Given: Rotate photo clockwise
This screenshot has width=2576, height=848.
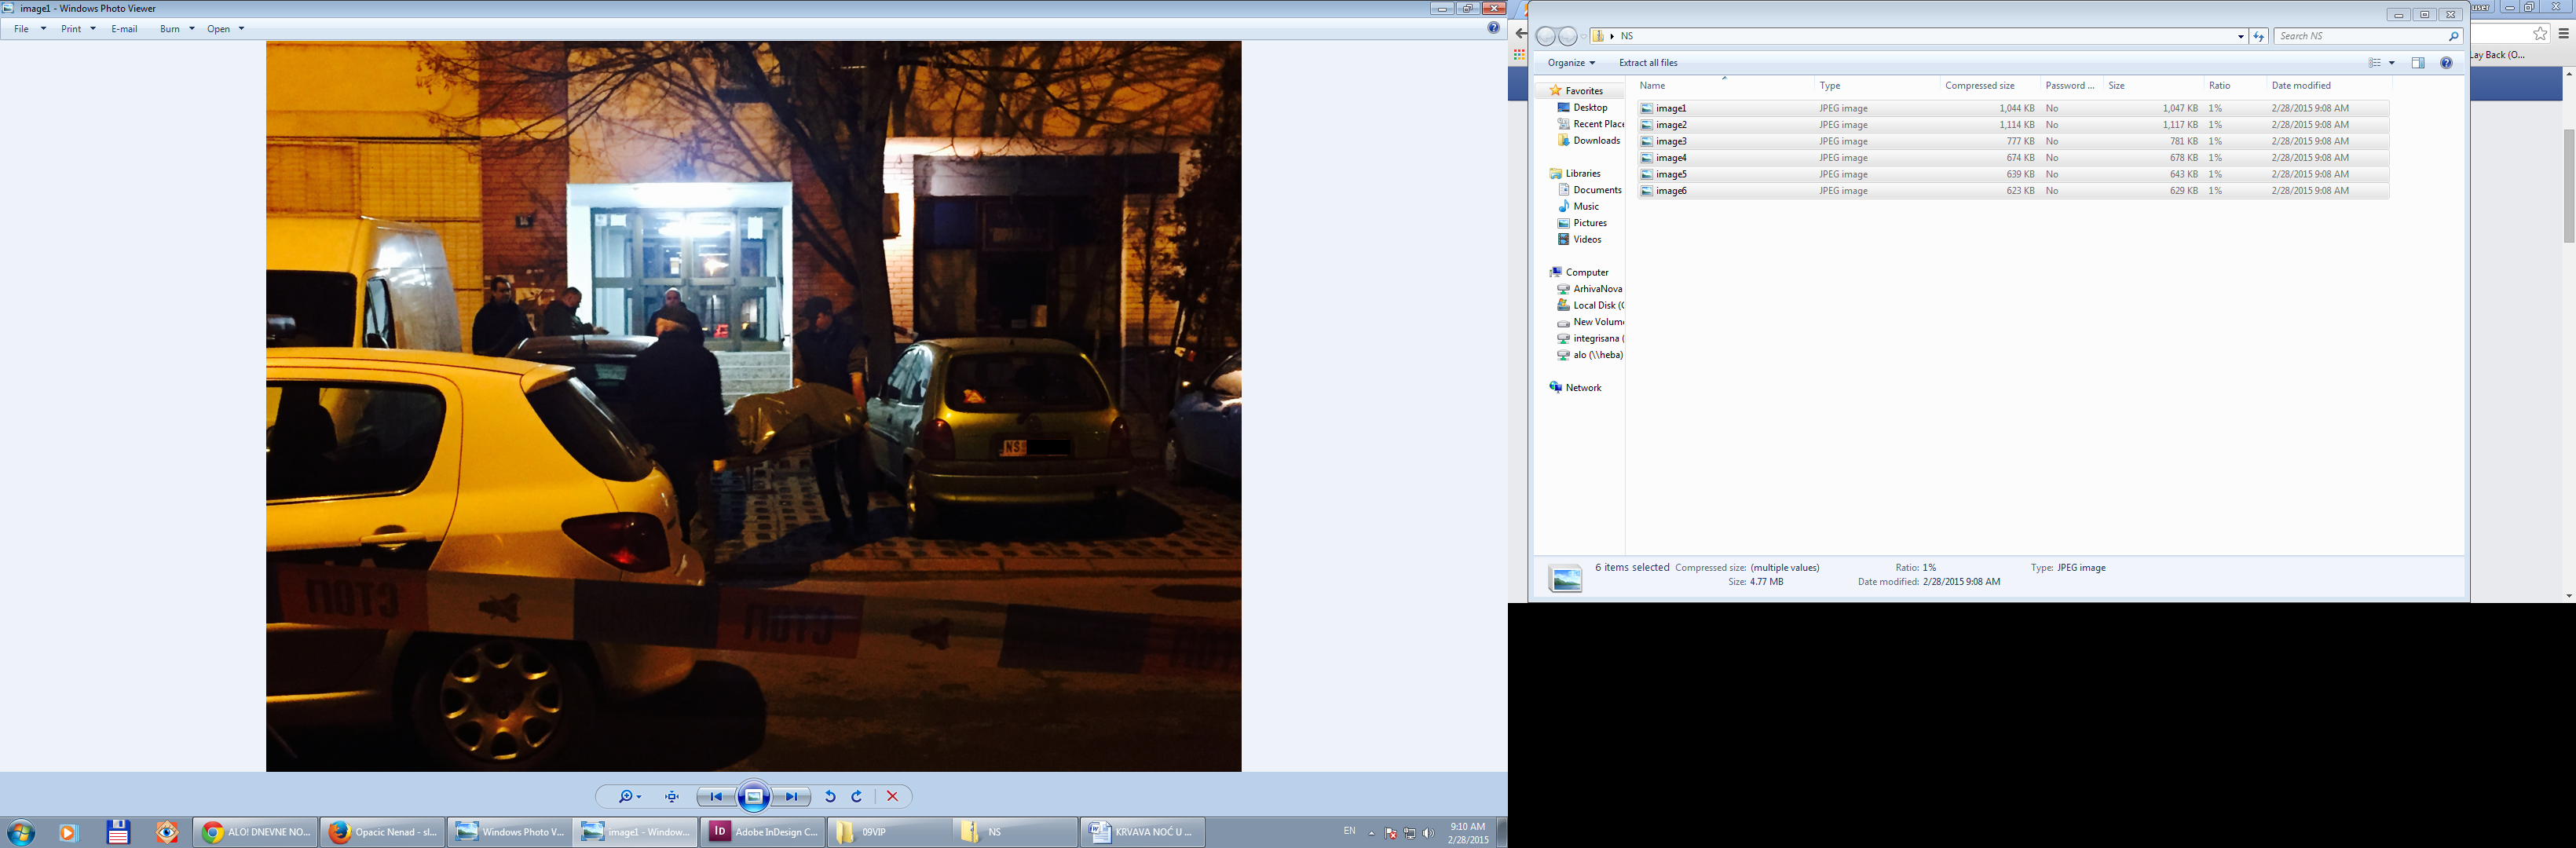Looking at the screenshot, I should click(857, 797).
